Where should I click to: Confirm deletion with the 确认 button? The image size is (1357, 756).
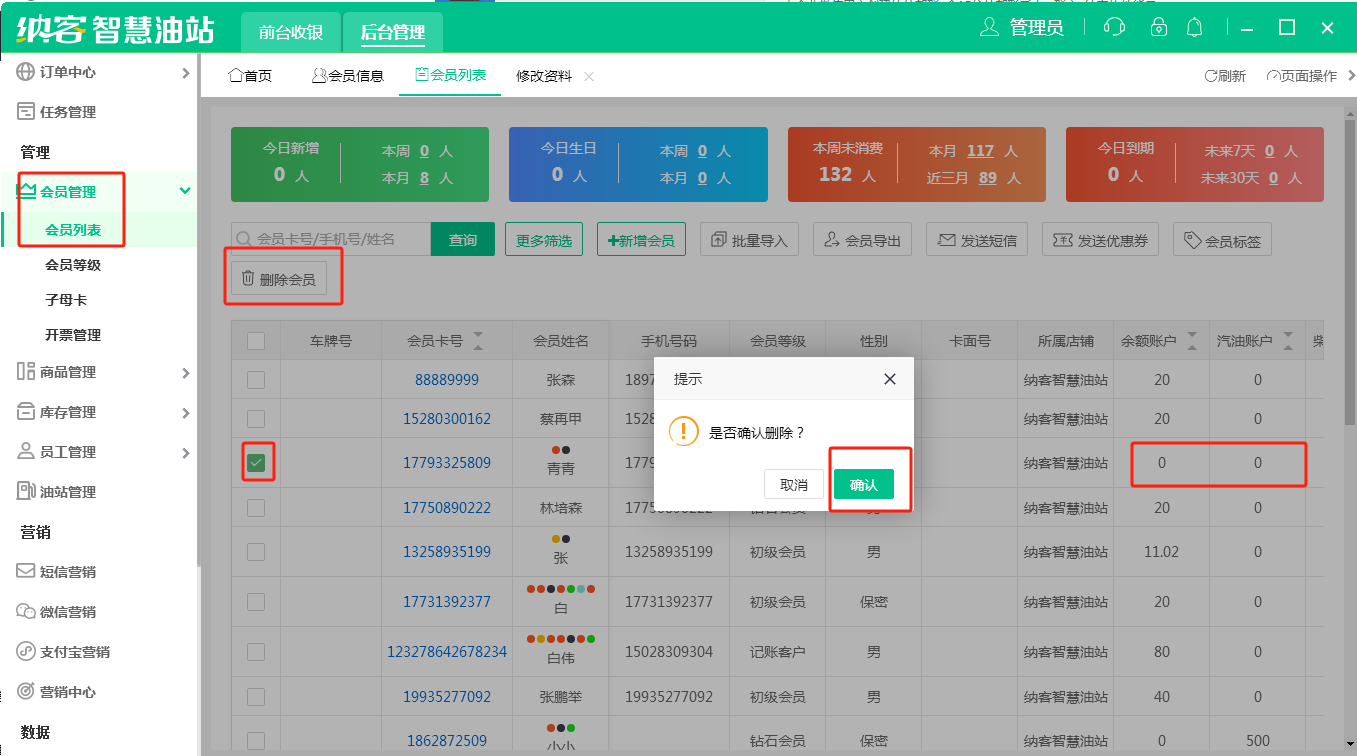pos(863,485)
